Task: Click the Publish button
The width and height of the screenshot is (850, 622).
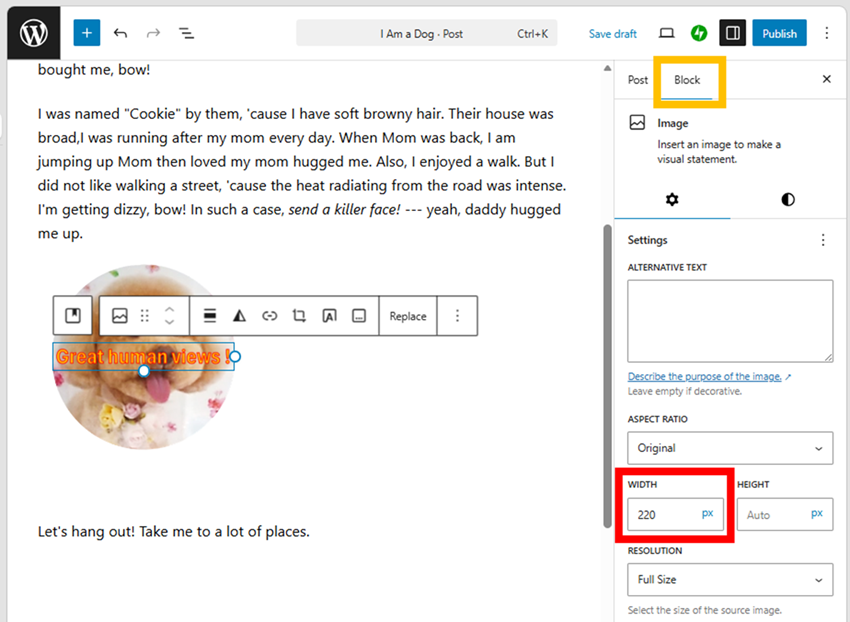Action: coord(779,33)
